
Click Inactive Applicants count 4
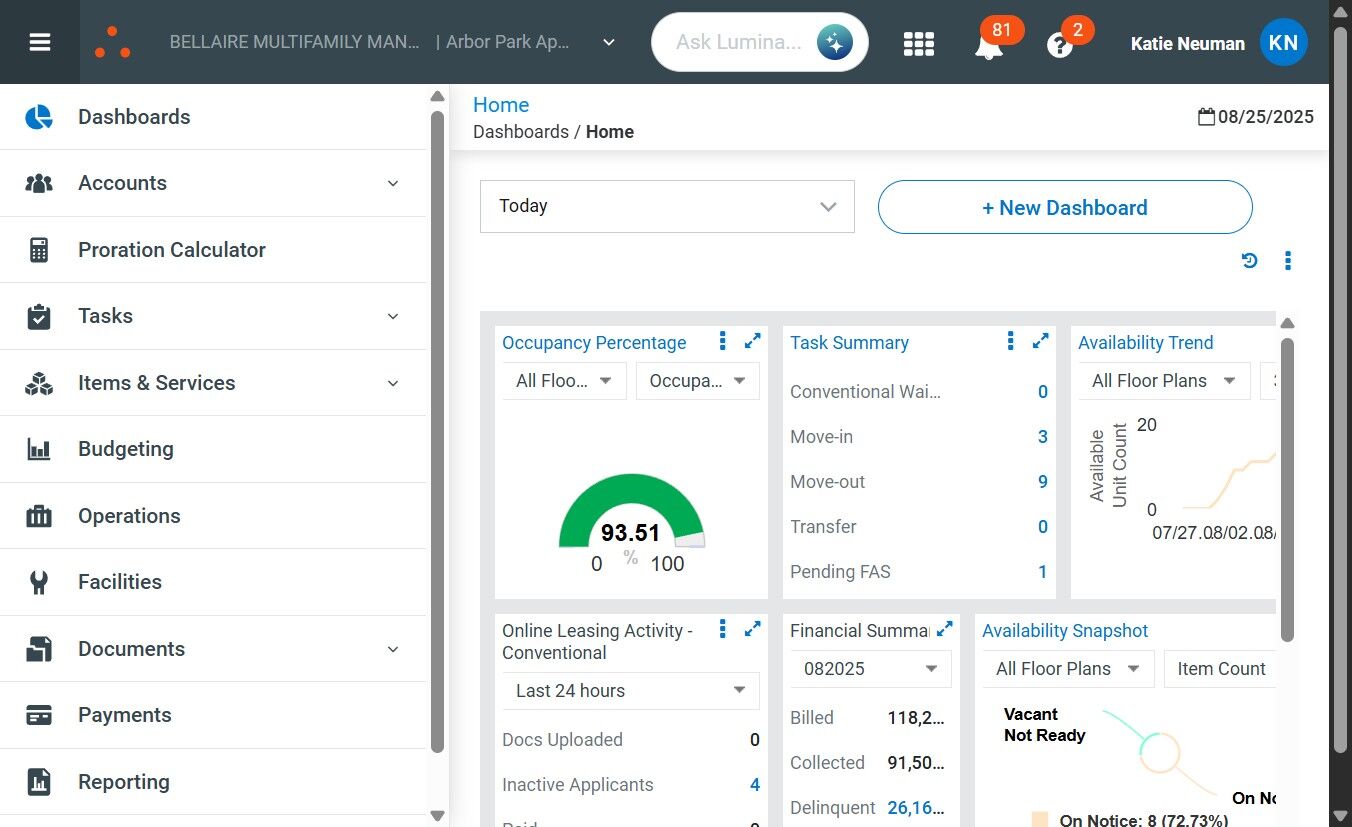click(755, 785)
